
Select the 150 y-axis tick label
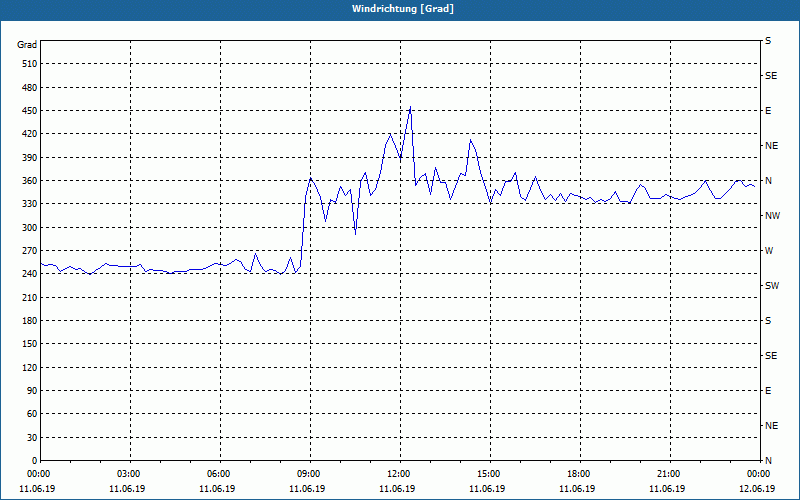(30, 344)
